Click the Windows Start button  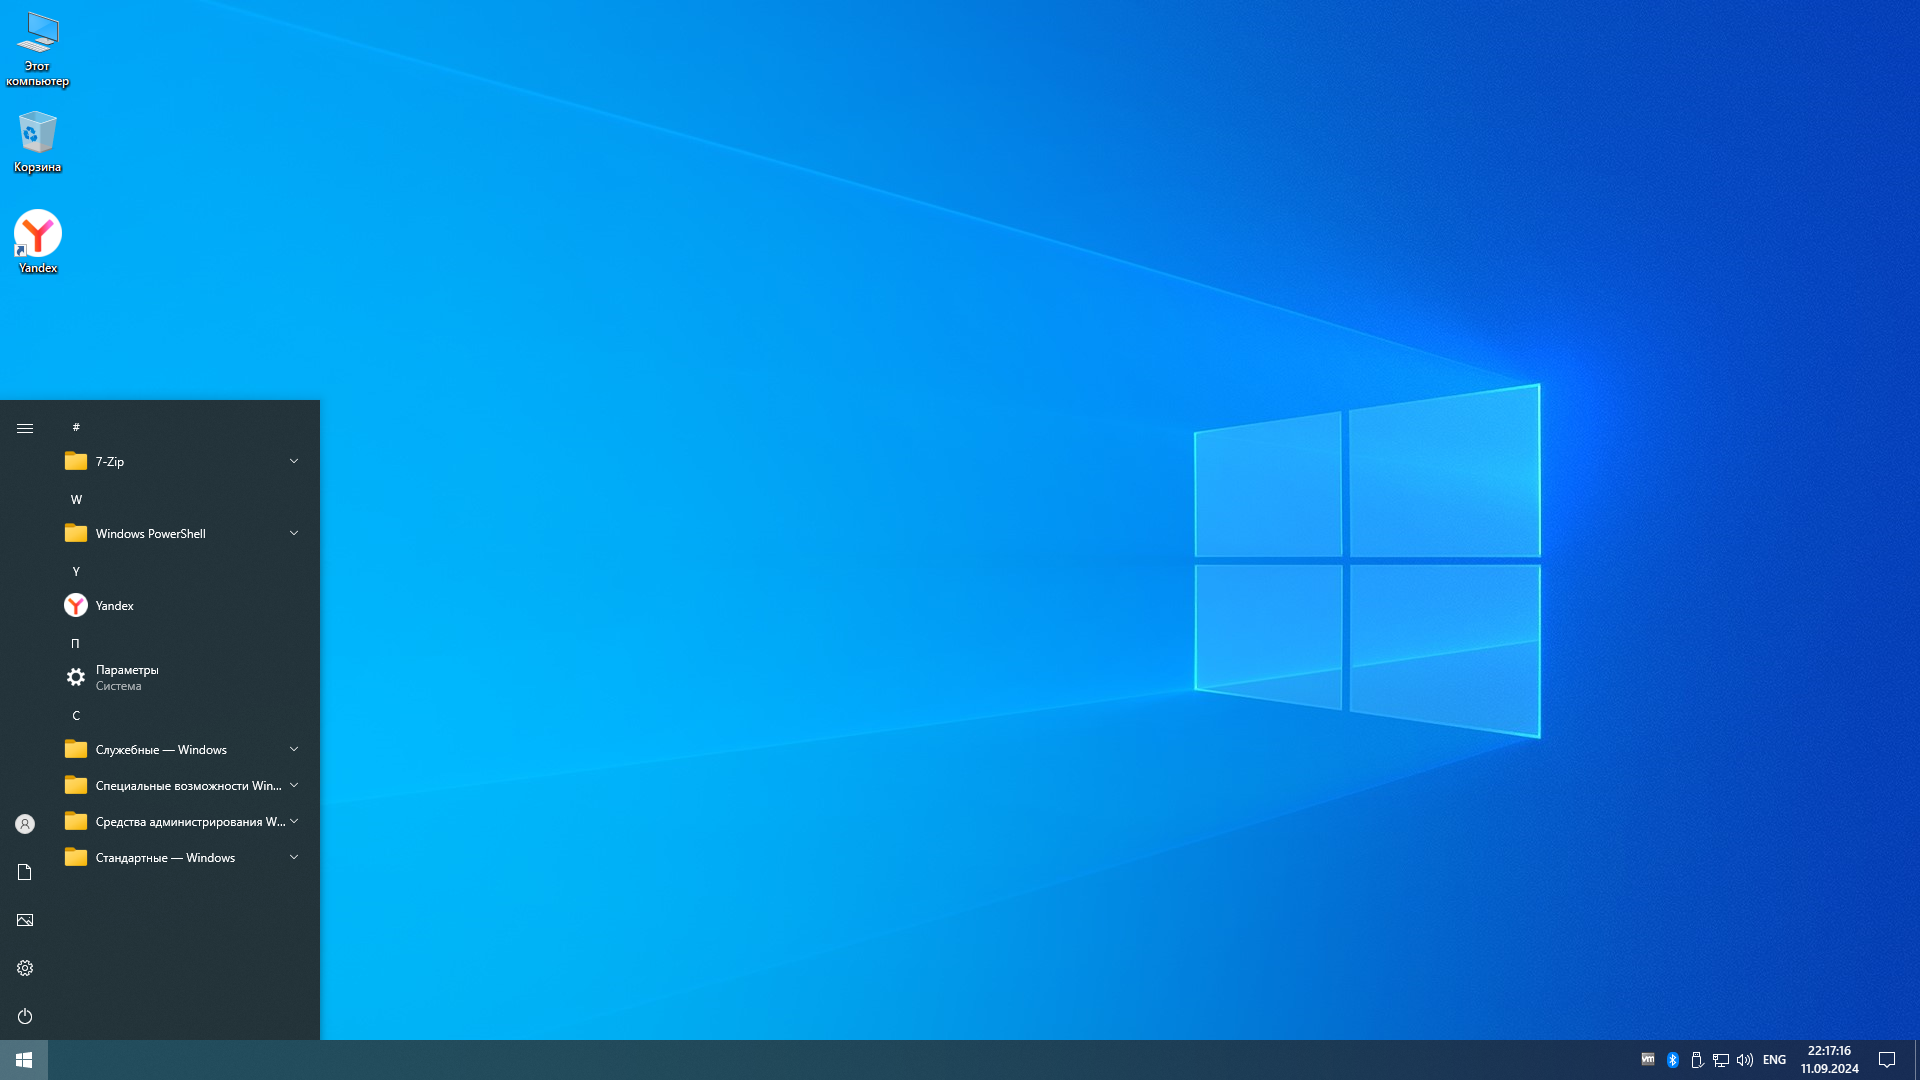[x=24, y=1060]
